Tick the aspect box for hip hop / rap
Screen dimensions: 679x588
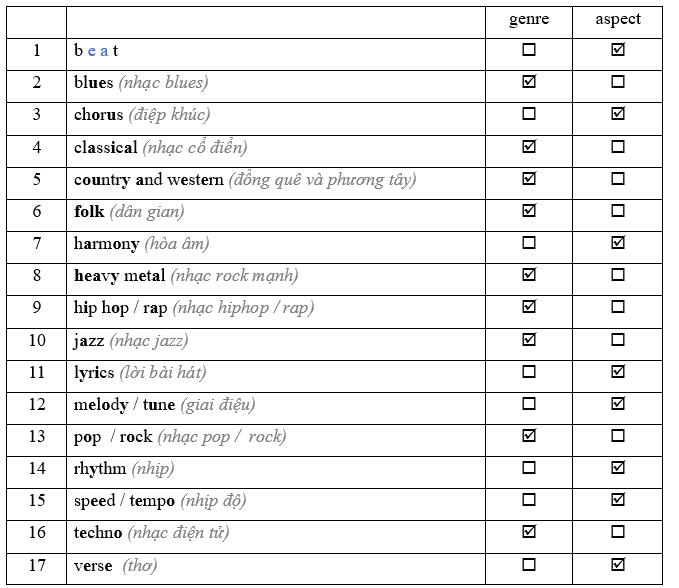(618, 307)
